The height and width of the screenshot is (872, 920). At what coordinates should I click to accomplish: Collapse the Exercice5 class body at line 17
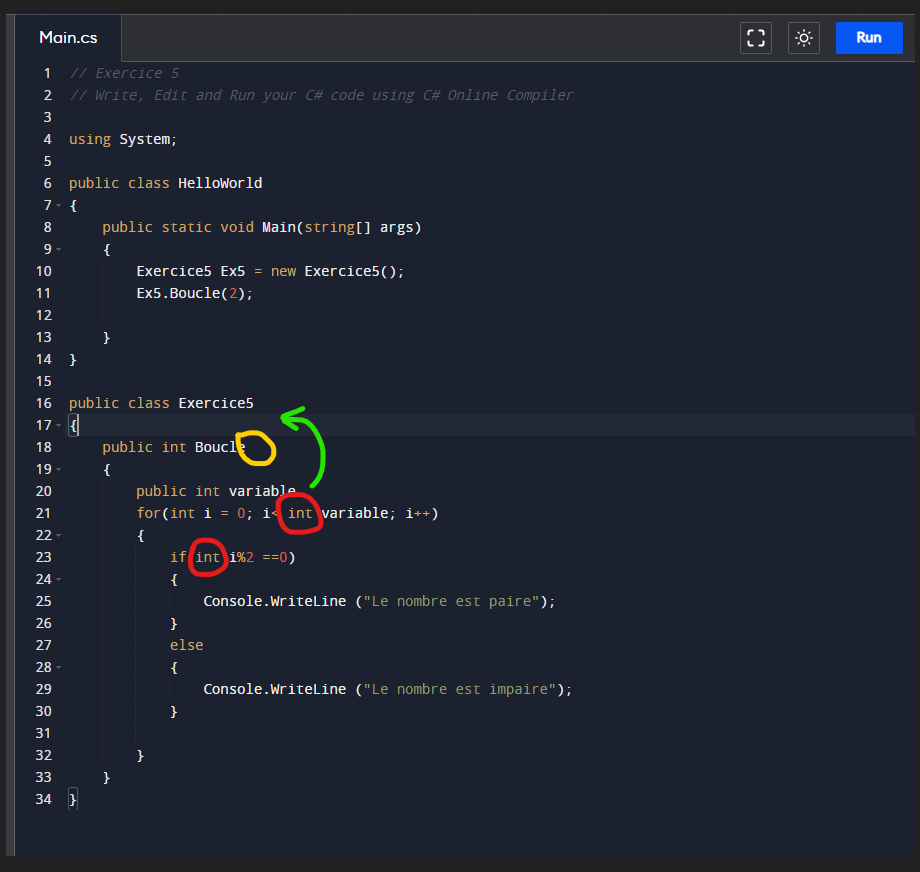[59, 425]
